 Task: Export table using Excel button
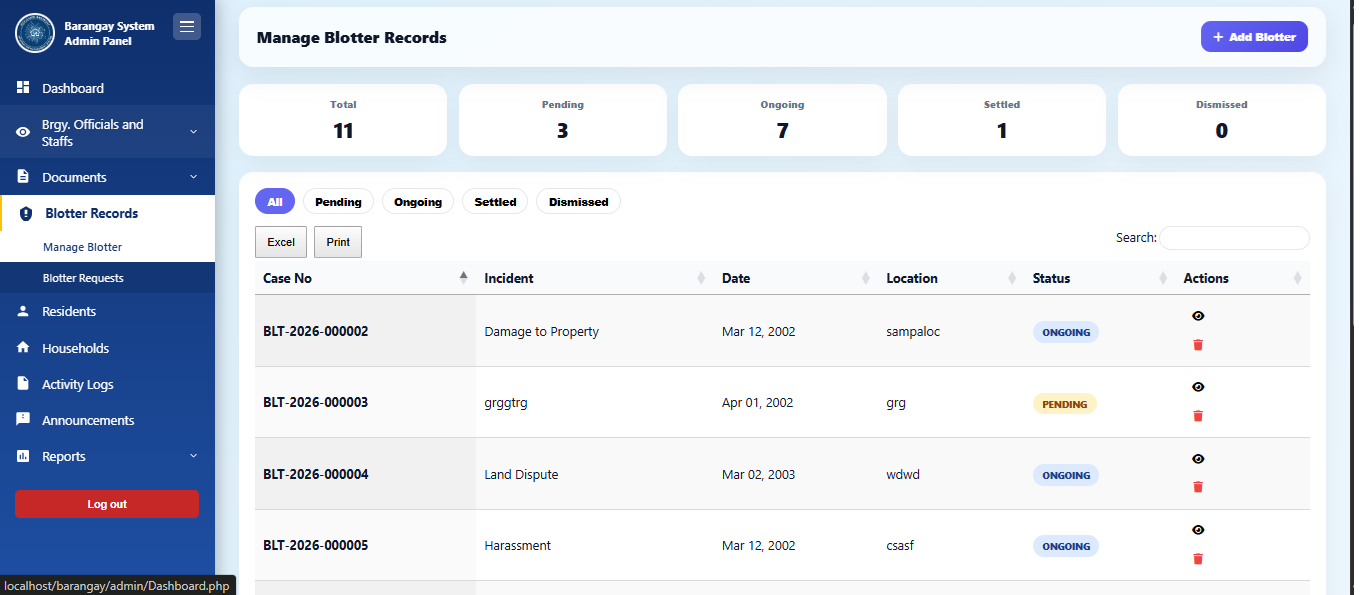click(x=281, y=242)
